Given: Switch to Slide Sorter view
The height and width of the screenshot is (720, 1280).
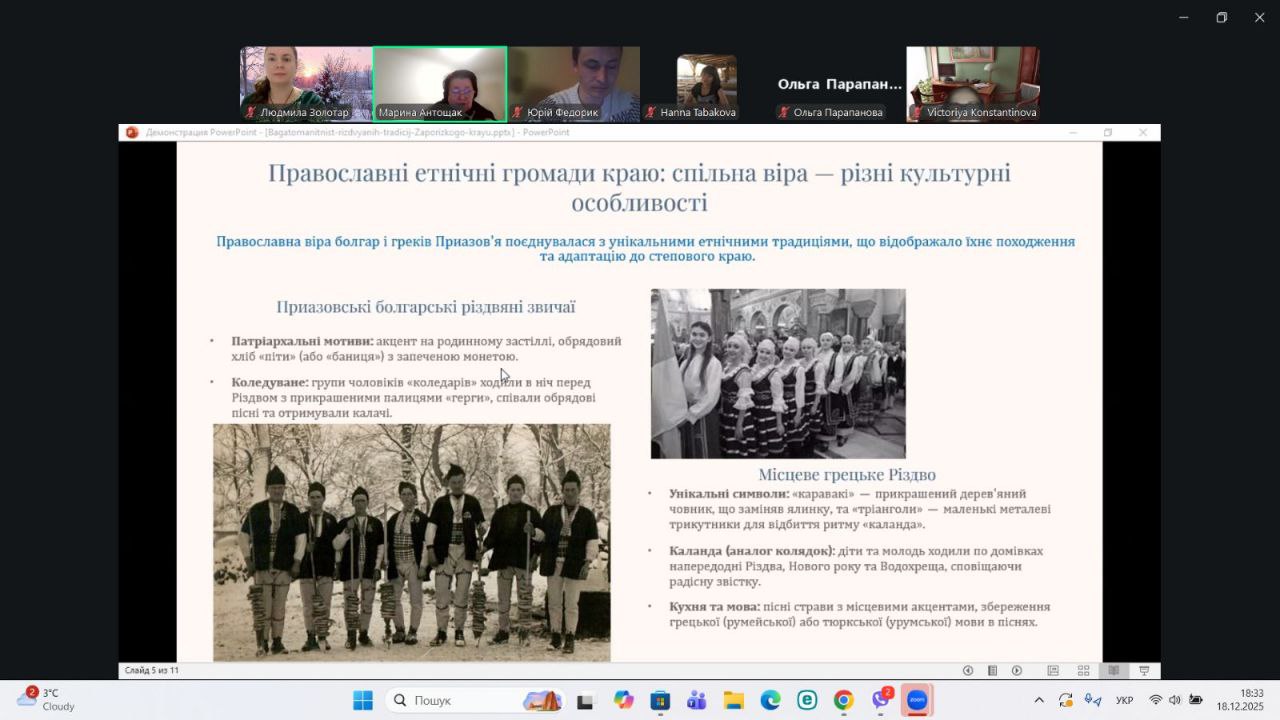Looking at the screenshot, I should click(1083, 670).
